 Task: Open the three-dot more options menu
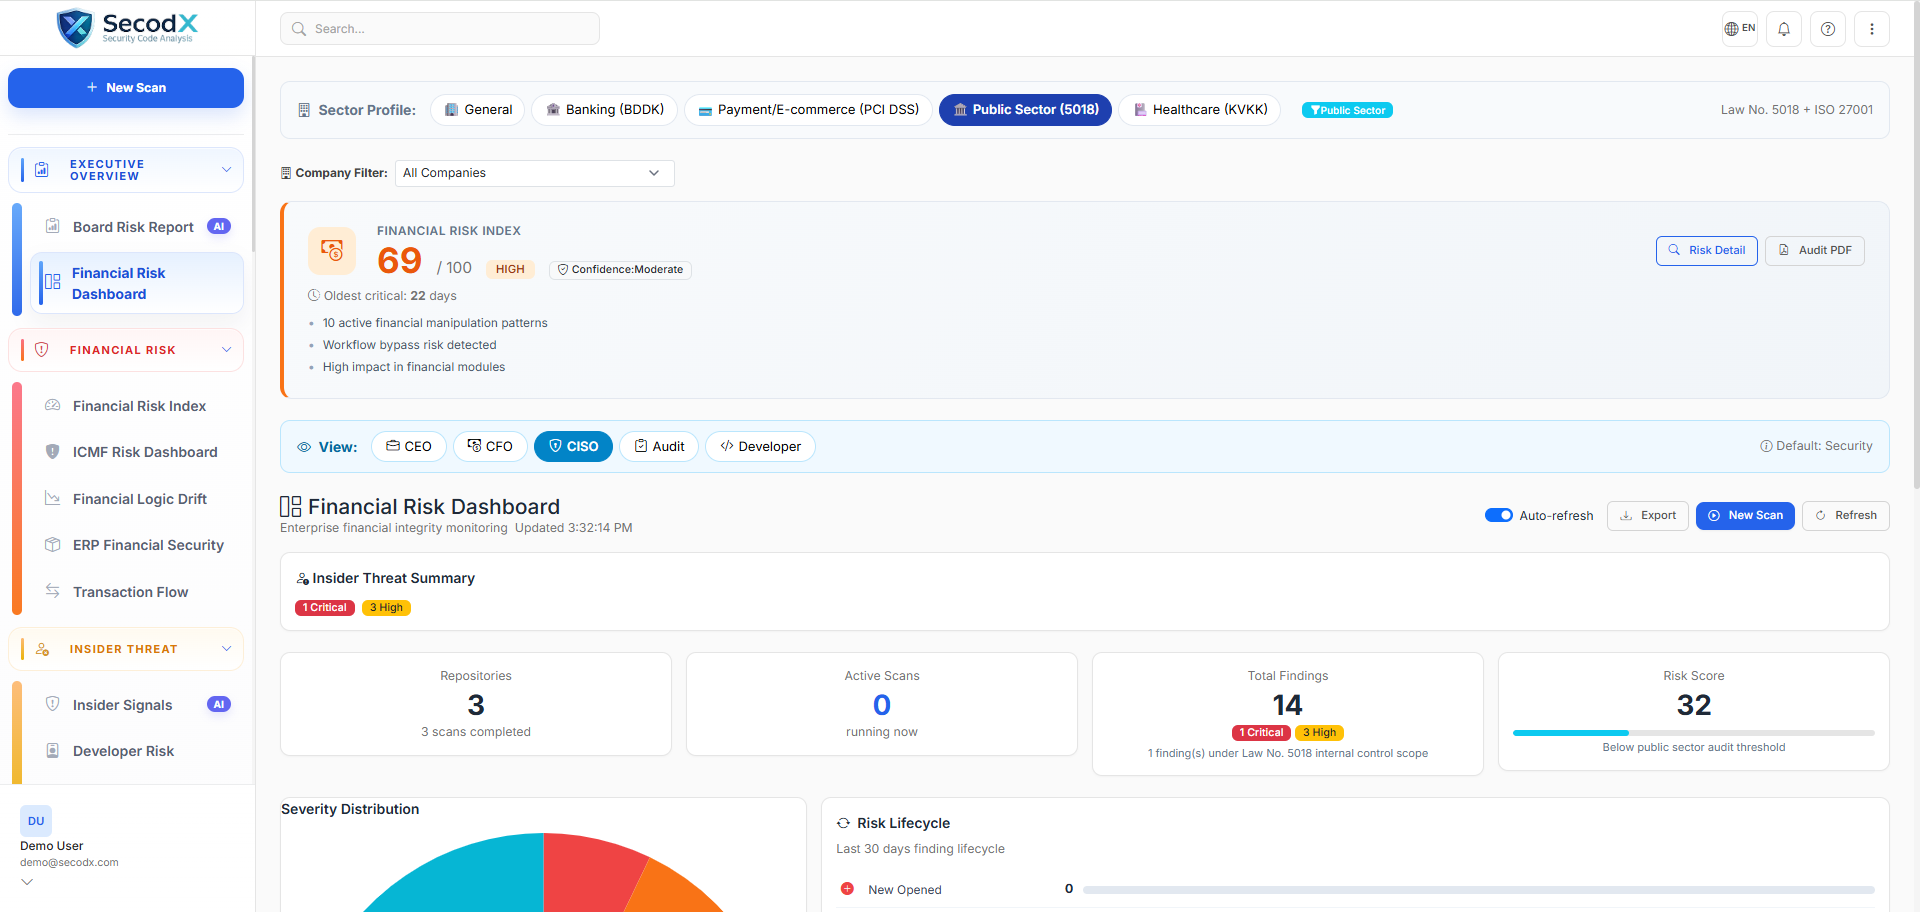click(x=1872, y=29)
